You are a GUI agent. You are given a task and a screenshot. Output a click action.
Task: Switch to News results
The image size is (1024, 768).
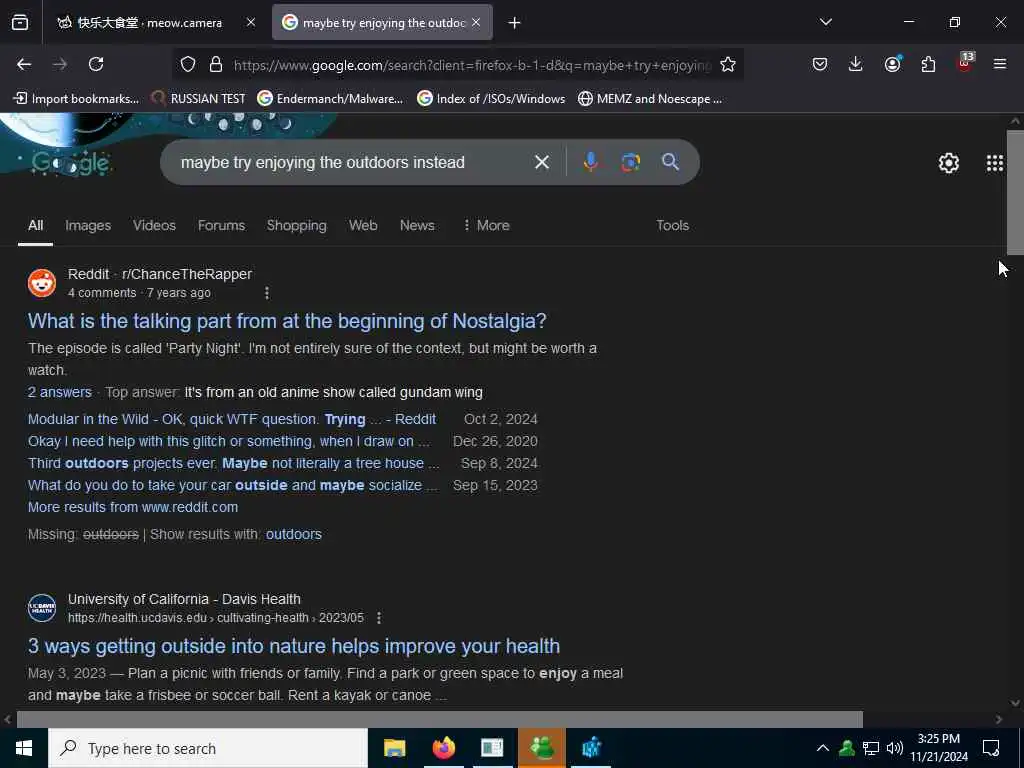(x=417, y=225)
